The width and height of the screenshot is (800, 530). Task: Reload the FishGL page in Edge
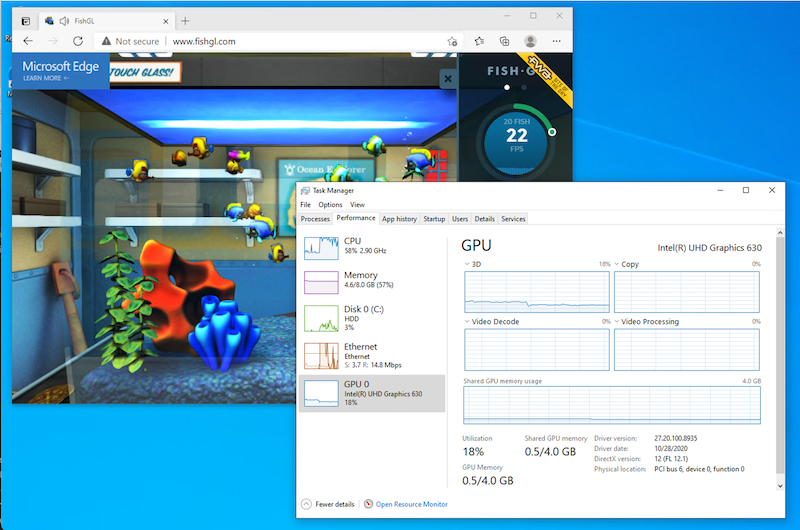79,41
